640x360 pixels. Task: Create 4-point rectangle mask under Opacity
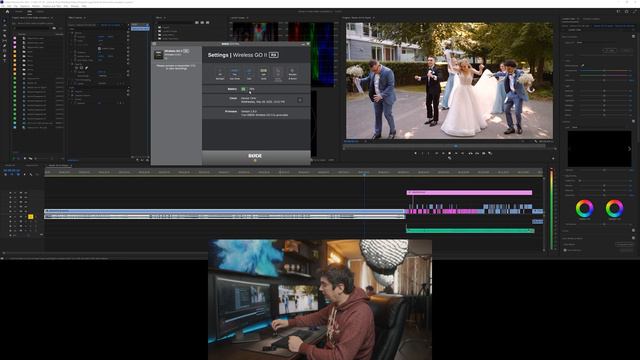tap(81, 68)
